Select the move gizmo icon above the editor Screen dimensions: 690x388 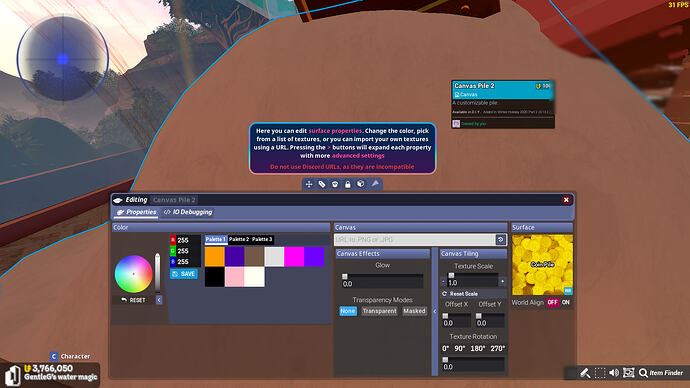point(309,184)
